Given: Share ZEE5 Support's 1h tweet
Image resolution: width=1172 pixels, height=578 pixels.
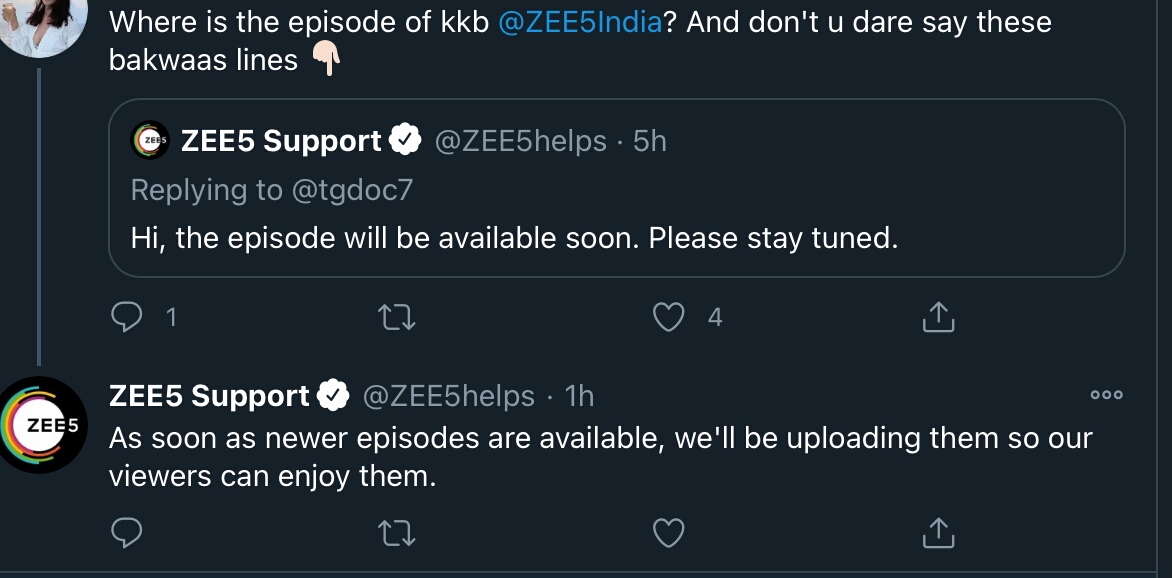Looking at the screenshot, I should pos(938,532).
